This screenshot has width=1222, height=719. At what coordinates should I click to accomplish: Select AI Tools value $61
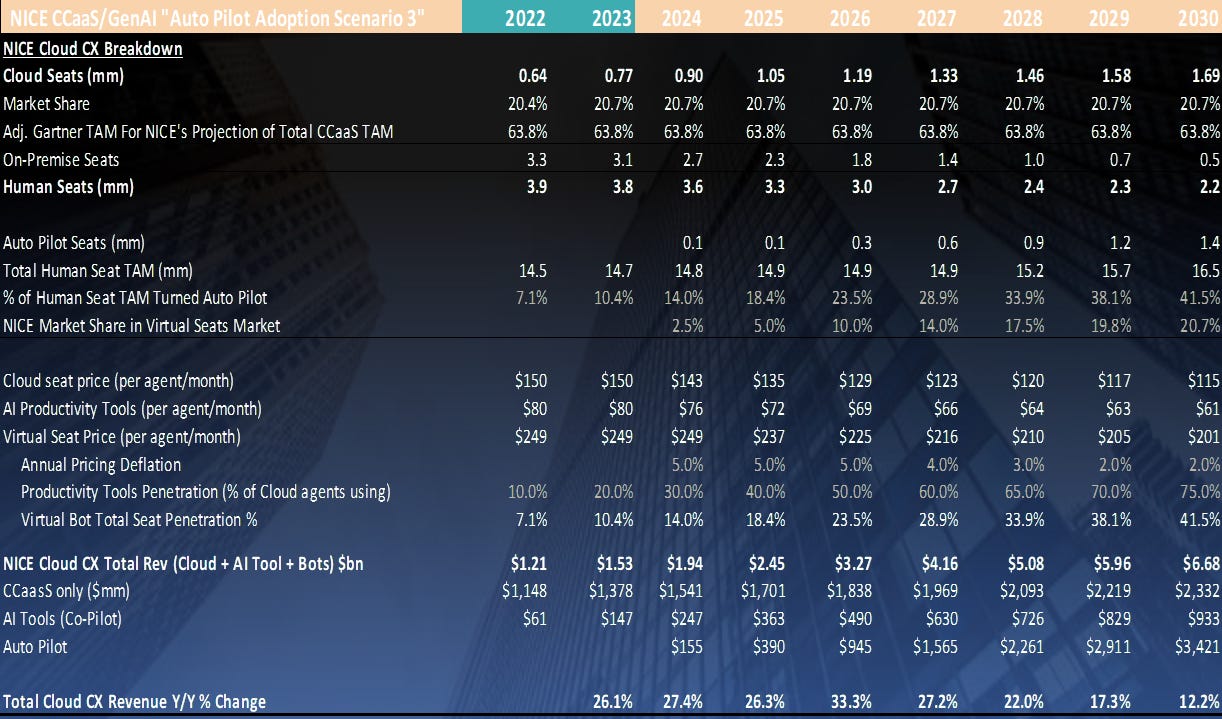[x=534, y=619]
